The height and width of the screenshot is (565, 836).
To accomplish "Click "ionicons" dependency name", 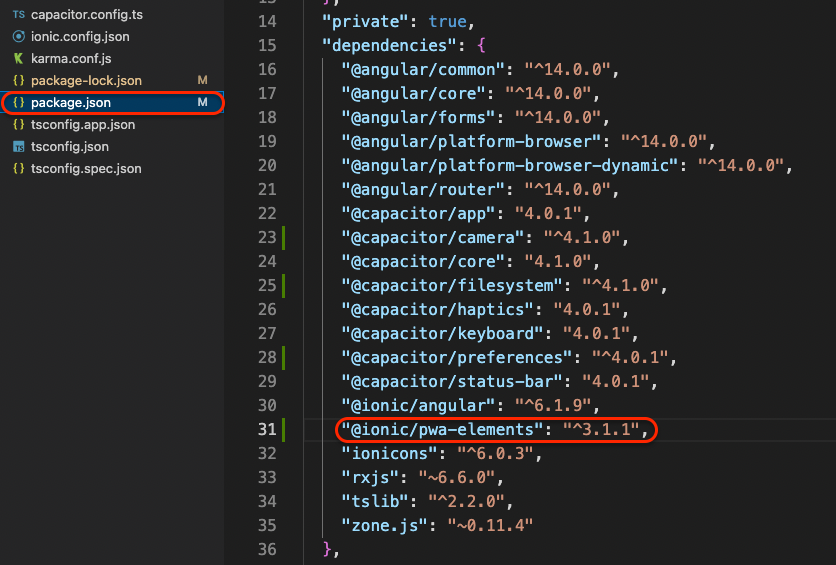I will (x=389, y=453).
